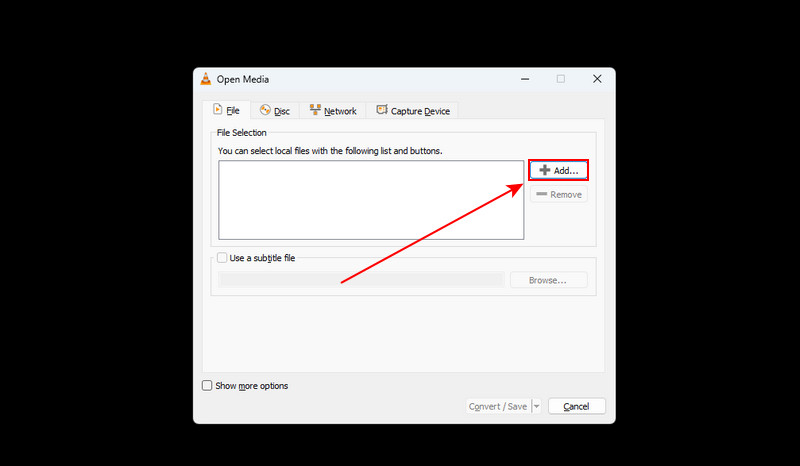
Task: Click the Browse... subtitle button
Action: [548, 280]
